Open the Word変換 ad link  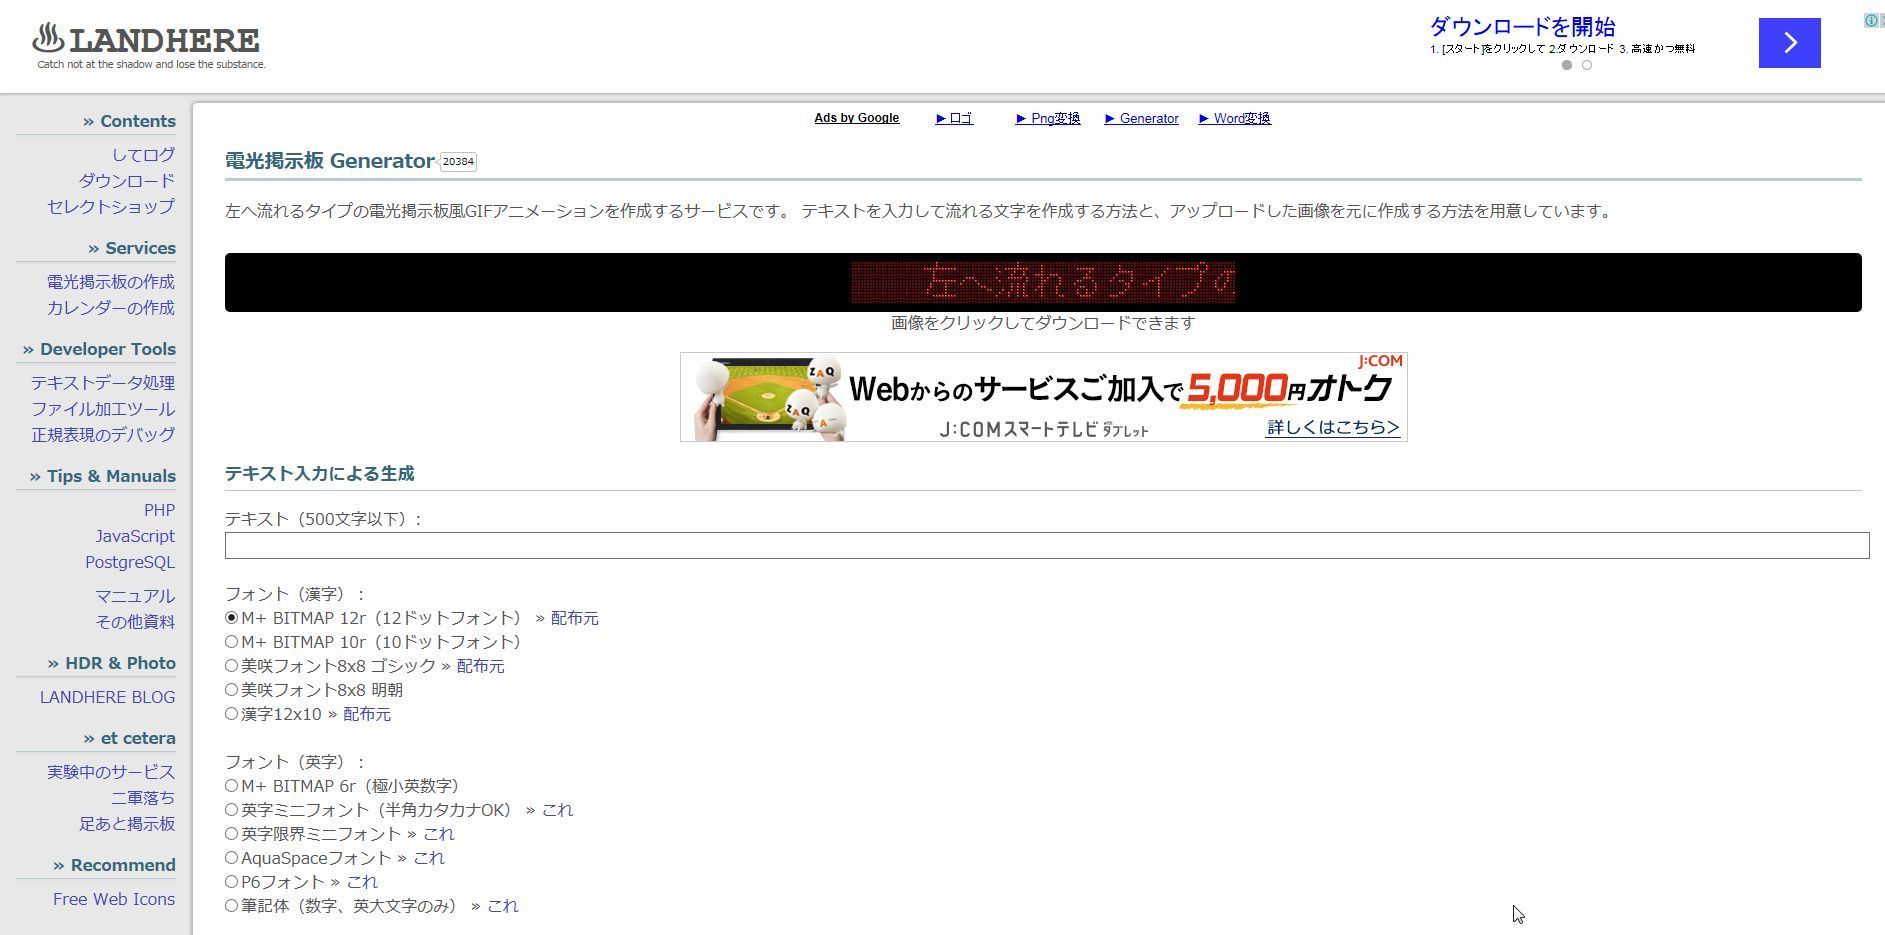pos(1234,118)
